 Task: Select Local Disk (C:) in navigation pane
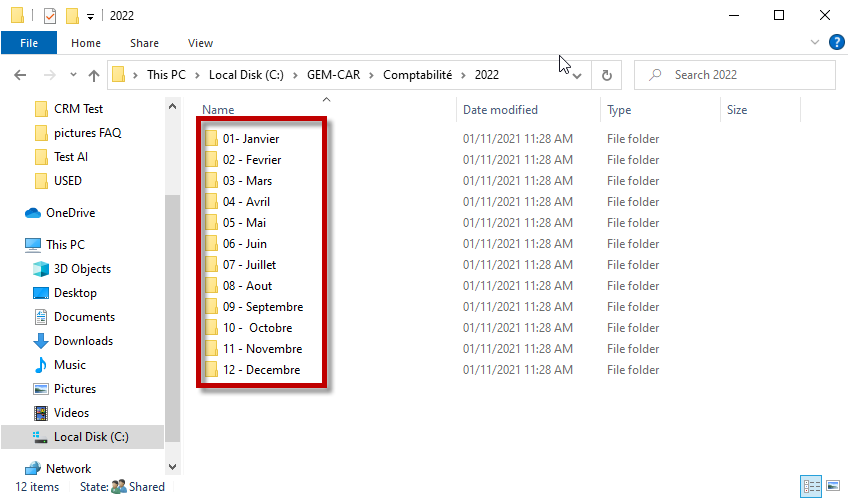click(82, 437)
